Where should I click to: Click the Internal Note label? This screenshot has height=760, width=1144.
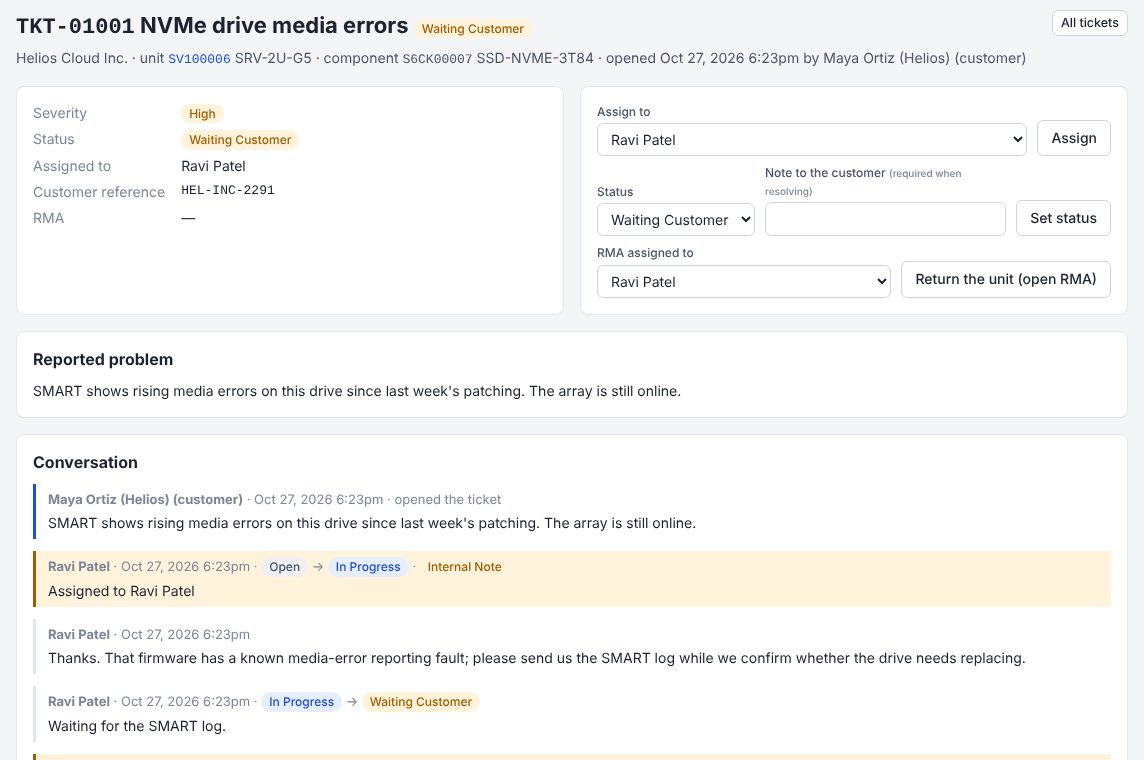464,567
